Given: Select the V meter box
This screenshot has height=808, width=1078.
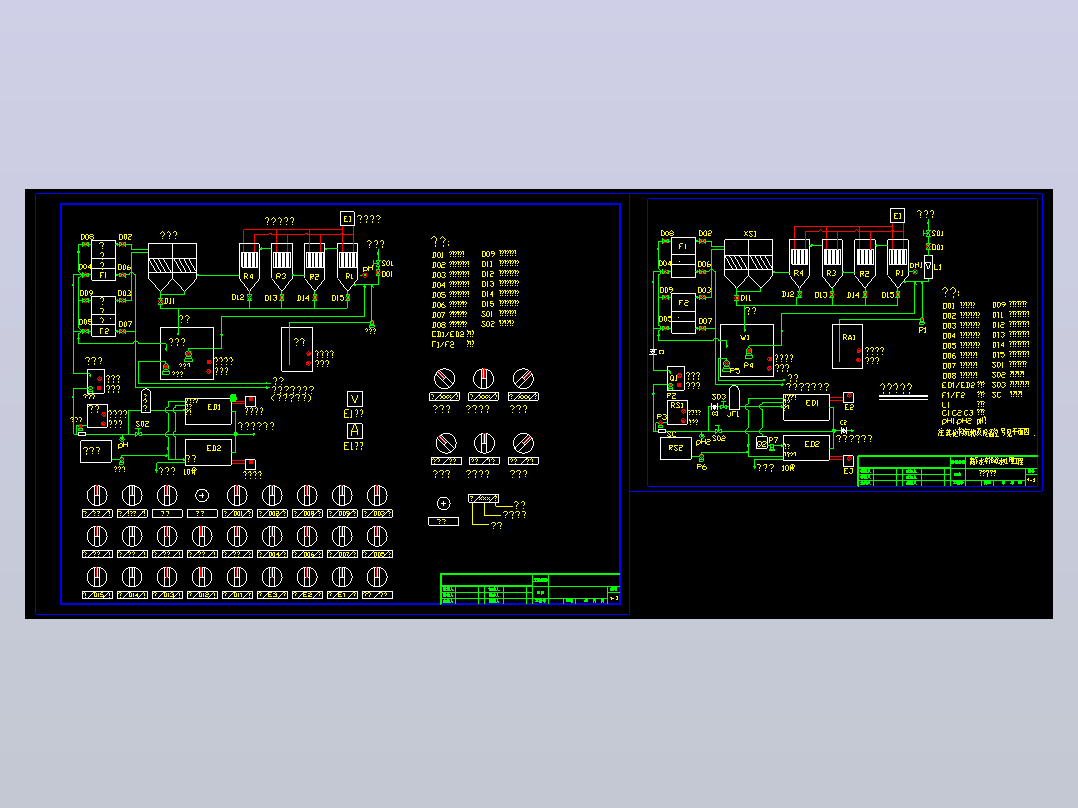Looking at the screenshot, I should [355, 400].
